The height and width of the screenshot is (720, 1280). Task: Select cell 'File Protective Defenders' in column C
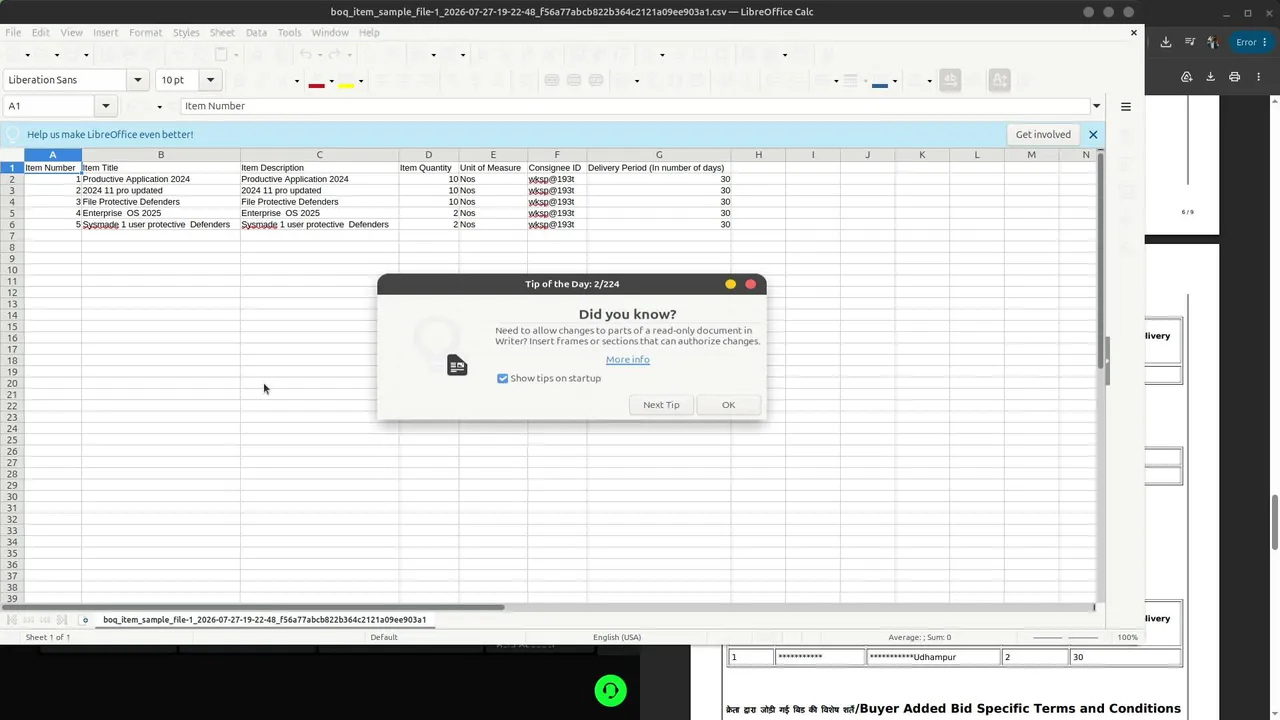[320, 202]
